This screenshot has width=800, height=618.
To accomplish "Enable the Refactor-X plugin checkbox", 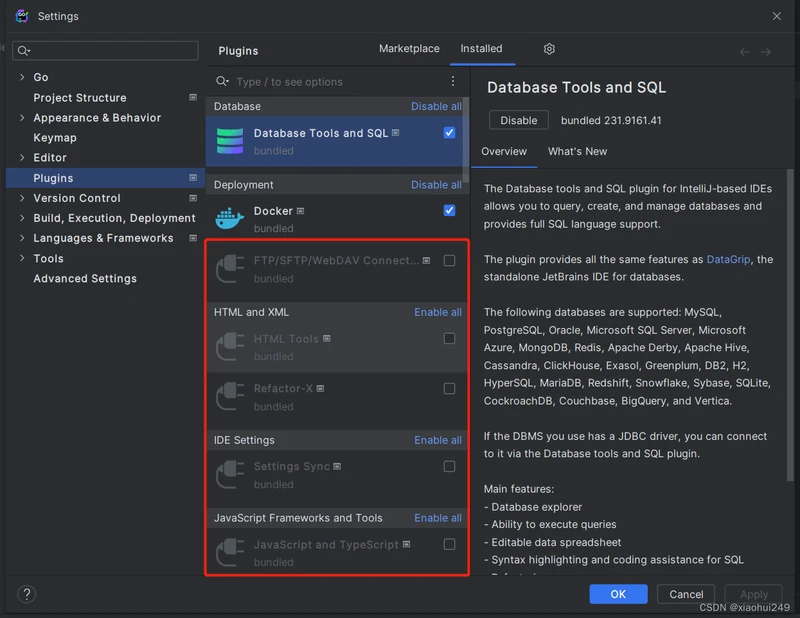I will [x=449, y=389].
